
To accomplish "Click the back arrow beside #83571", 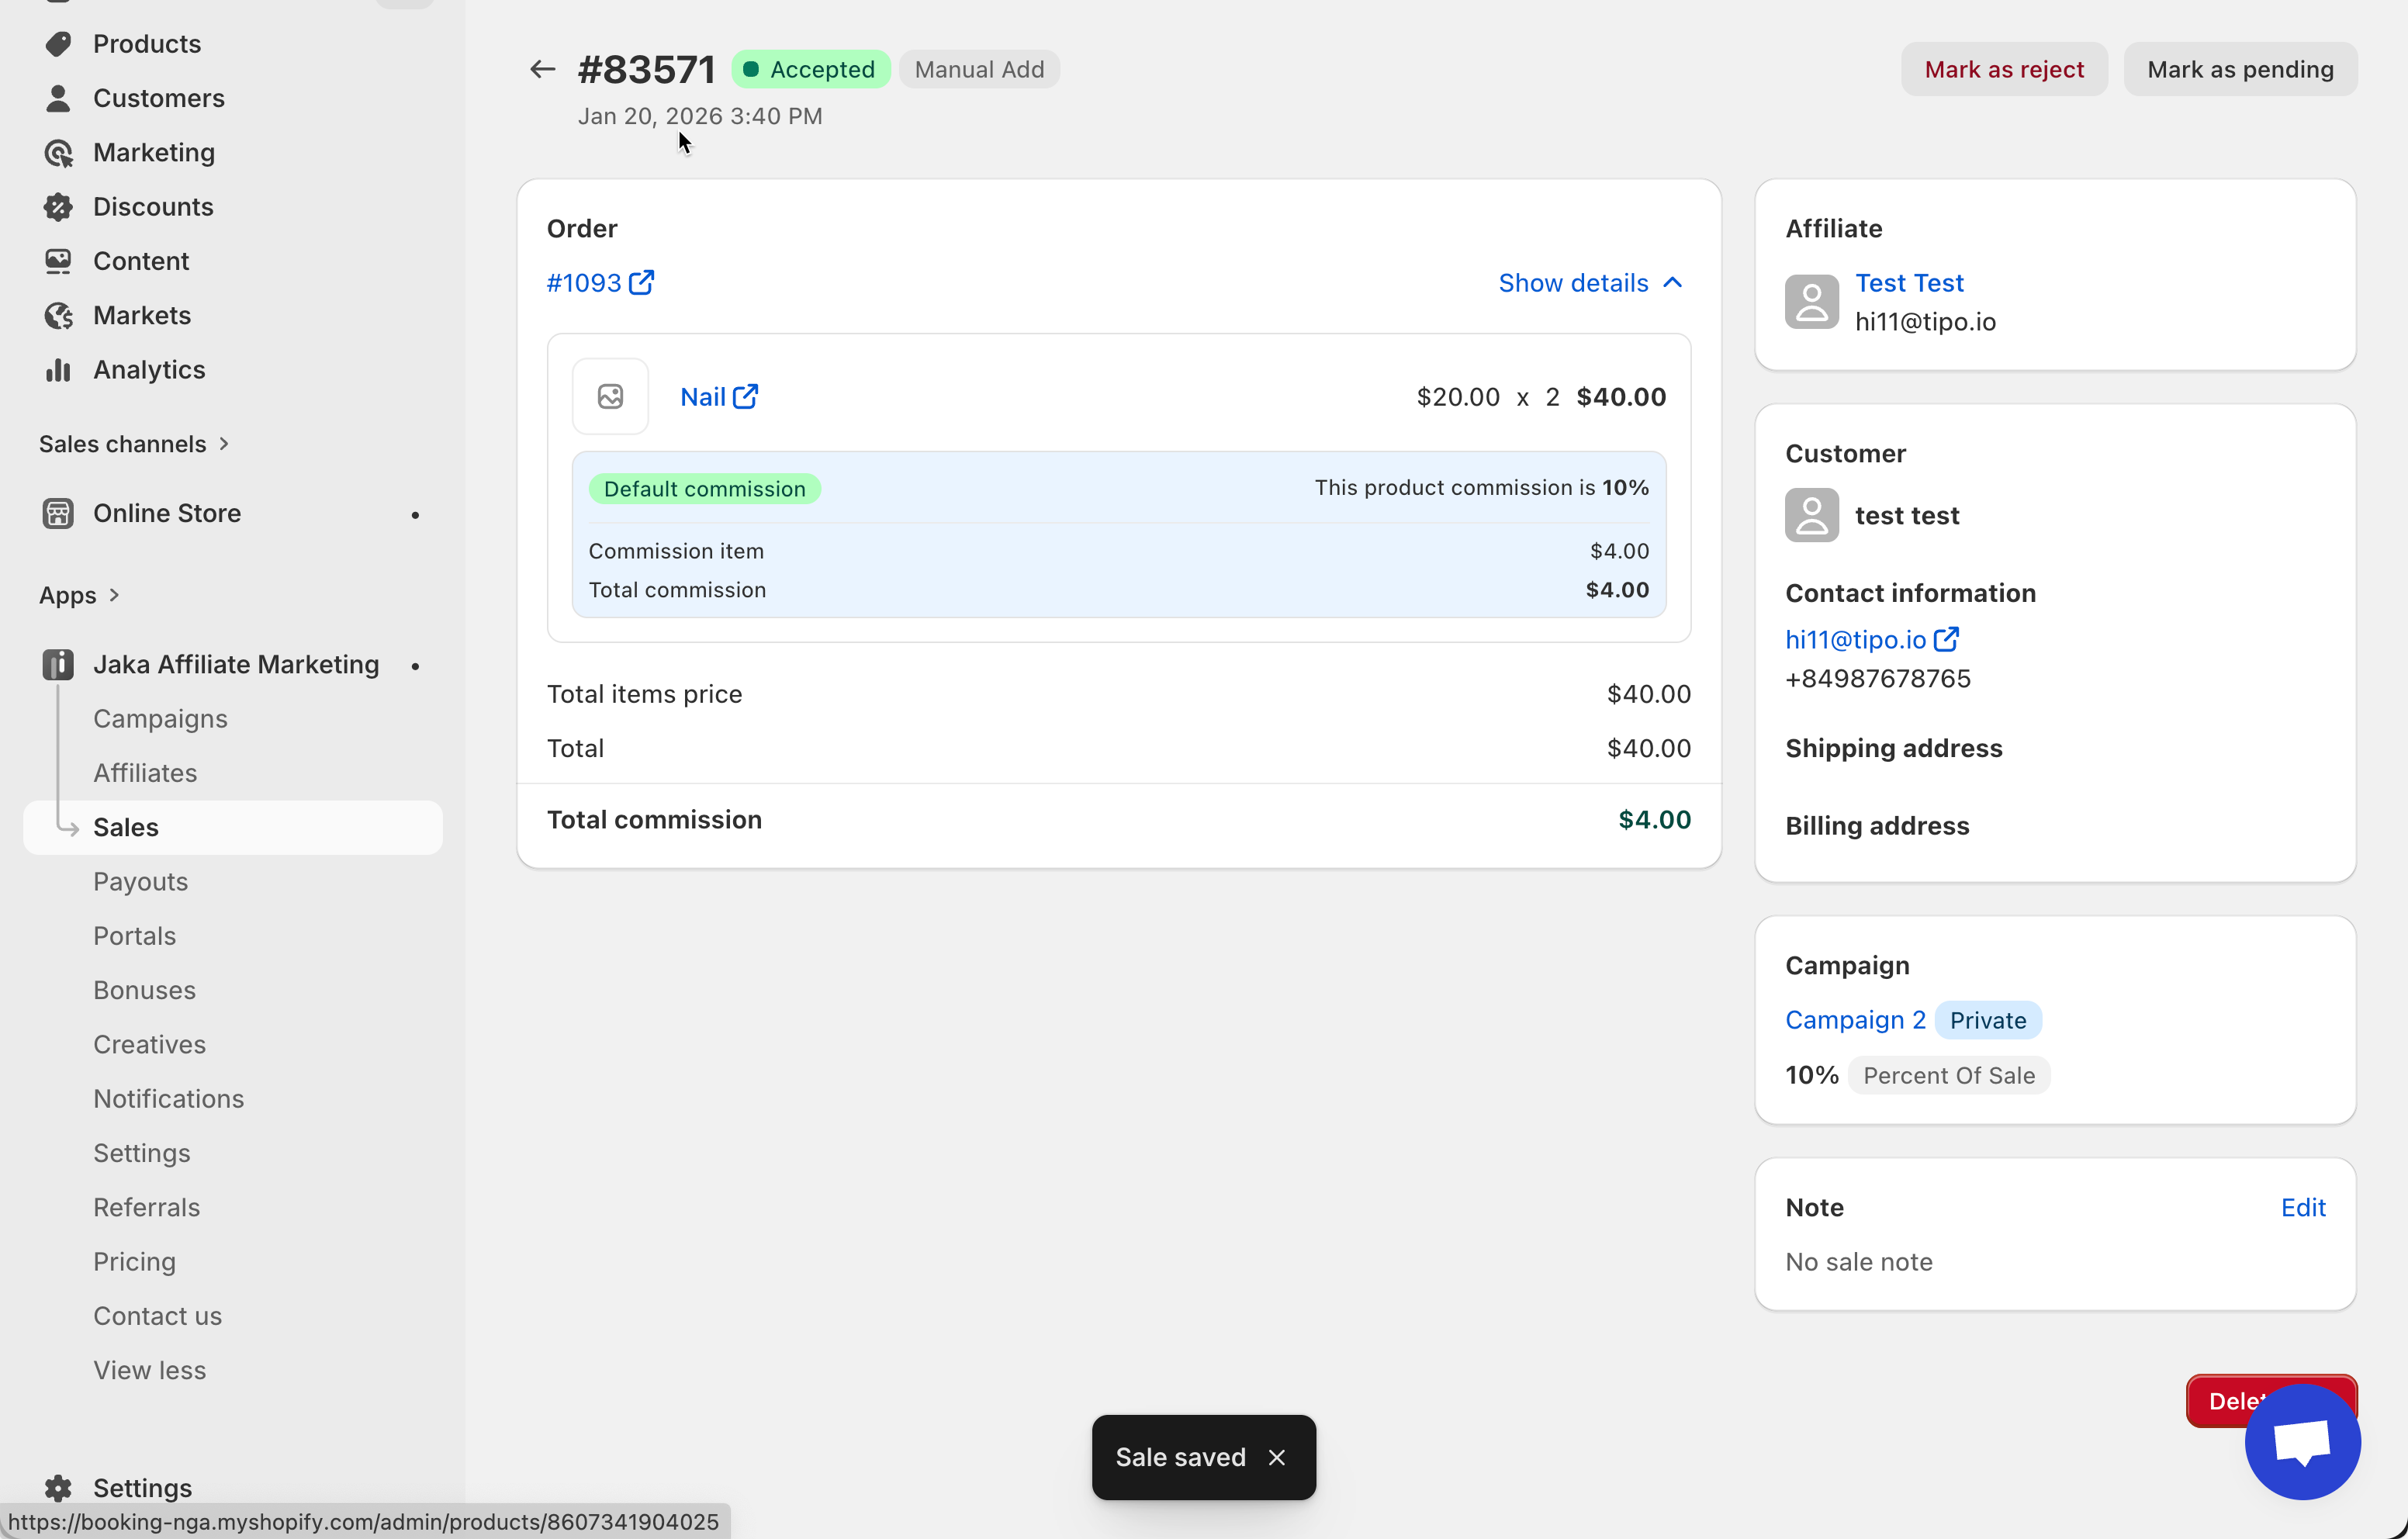I will [542, 69].
